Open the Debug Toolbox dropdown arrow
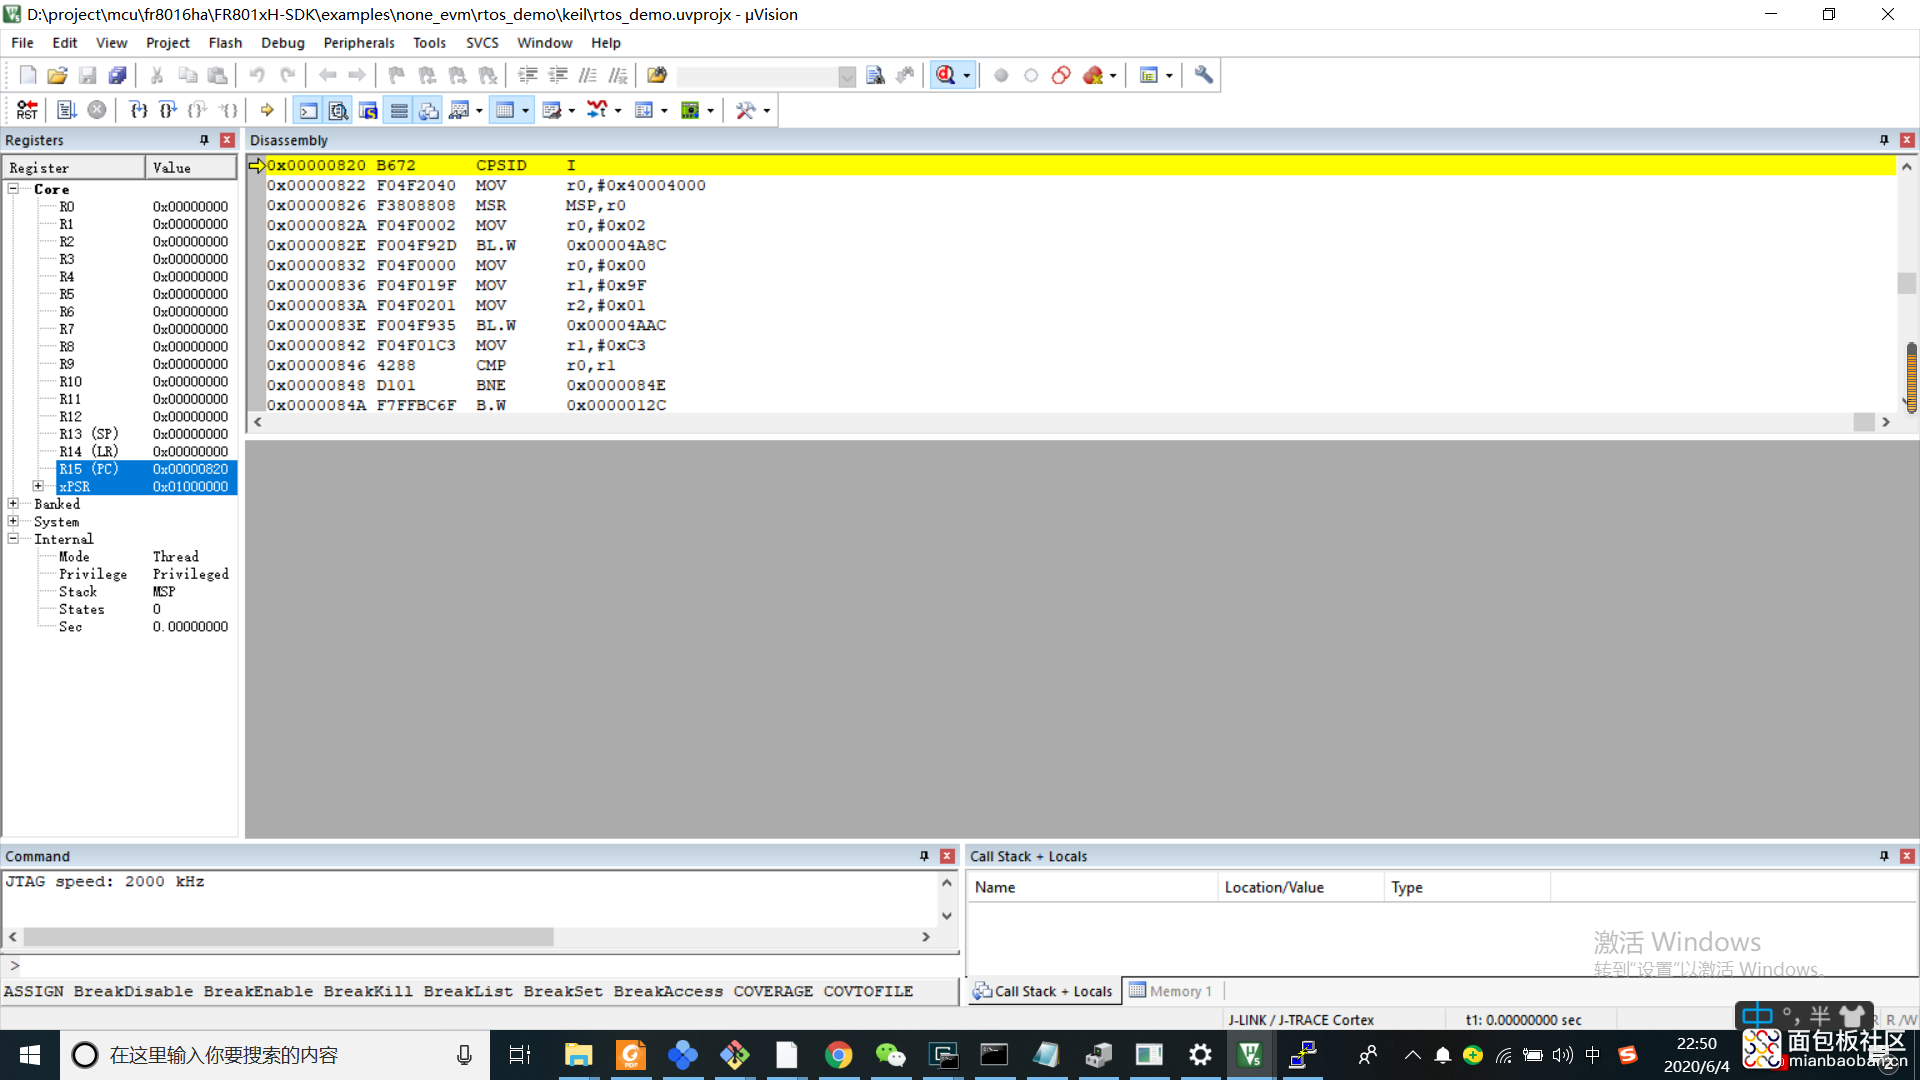 767,111
